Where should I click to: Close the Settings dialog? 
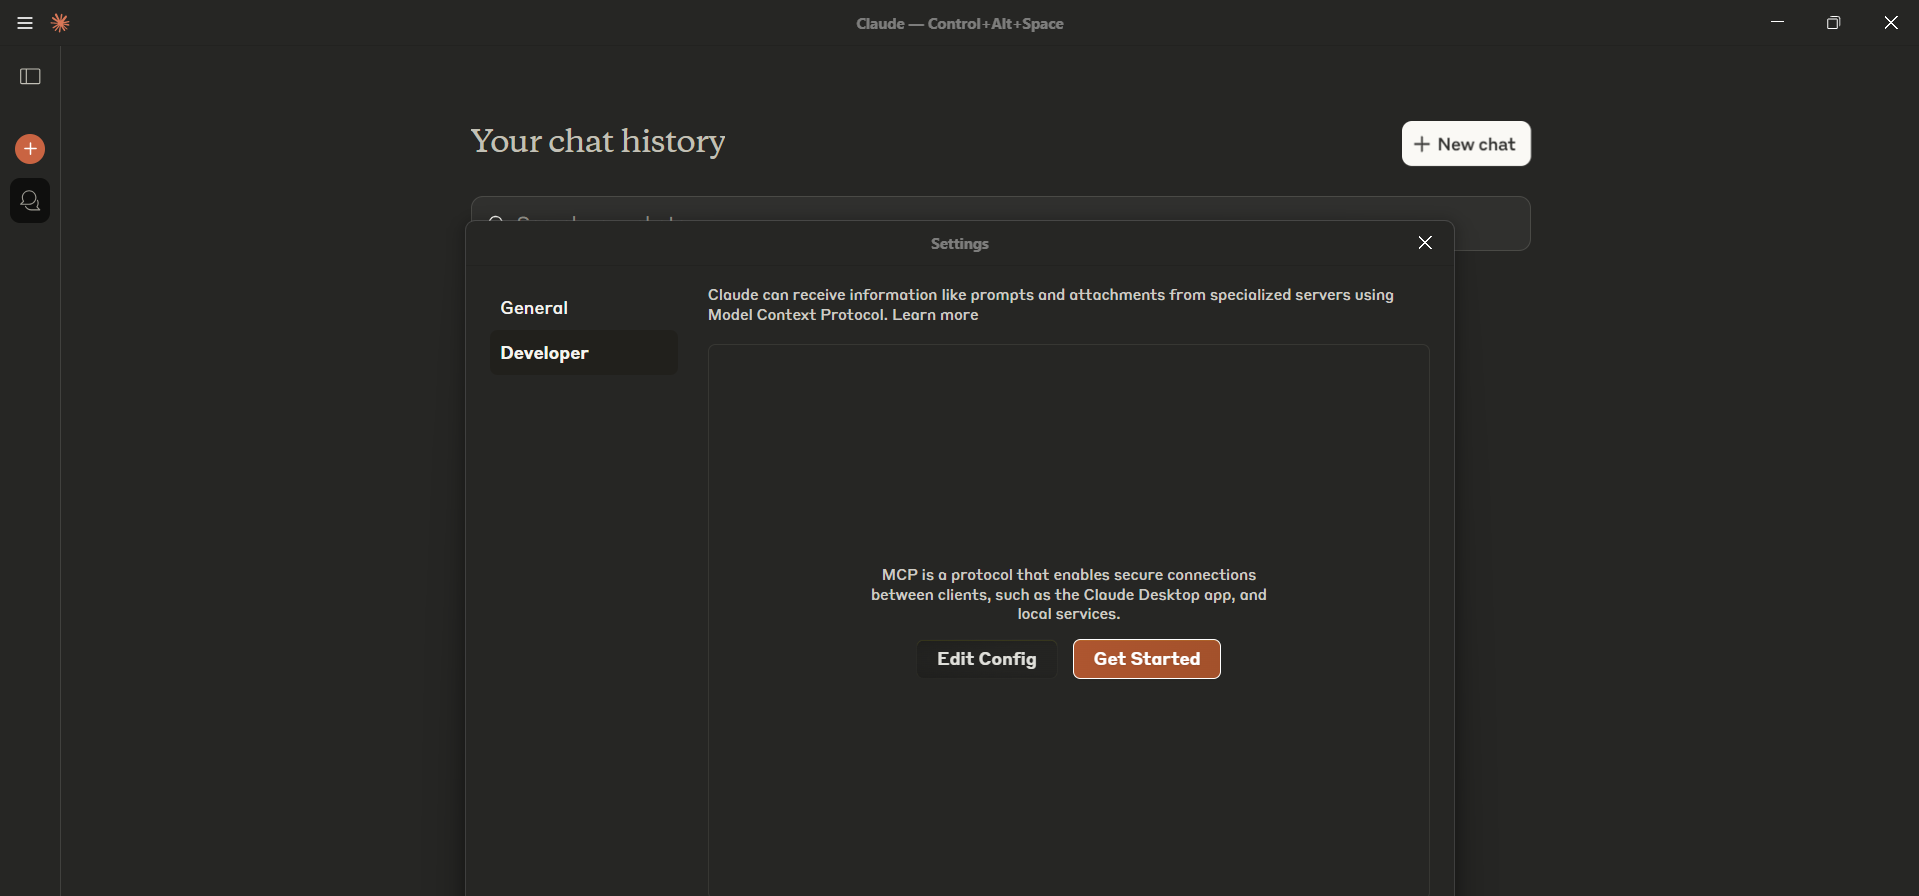[x=1425, y=243]
